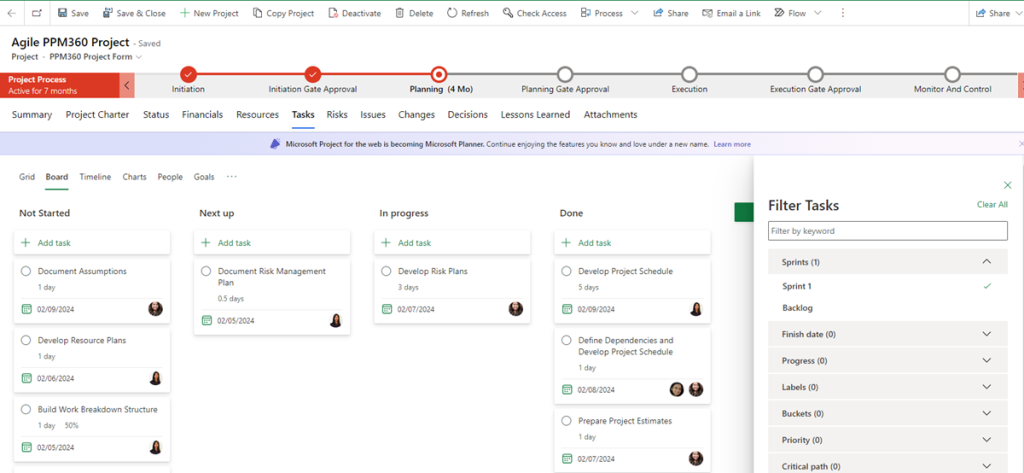1024x473 pixels.
Task: Go back with the back arrow icon
Action: pos(12,13)
